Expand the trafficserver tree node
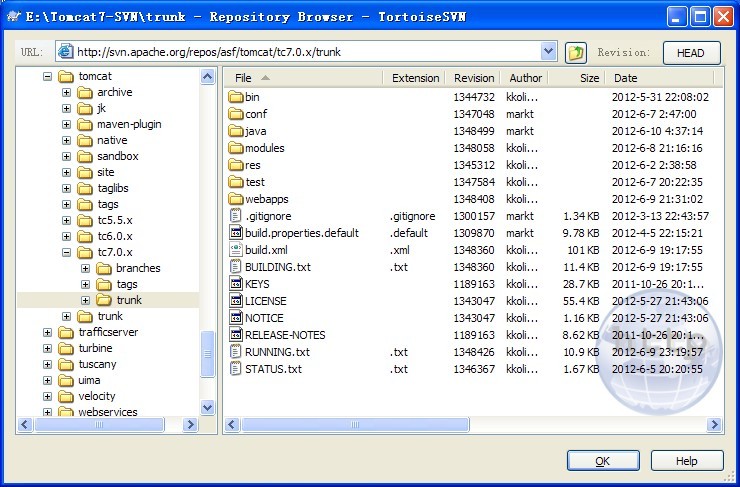Screen dimensions: 740x487 [47, 332]
